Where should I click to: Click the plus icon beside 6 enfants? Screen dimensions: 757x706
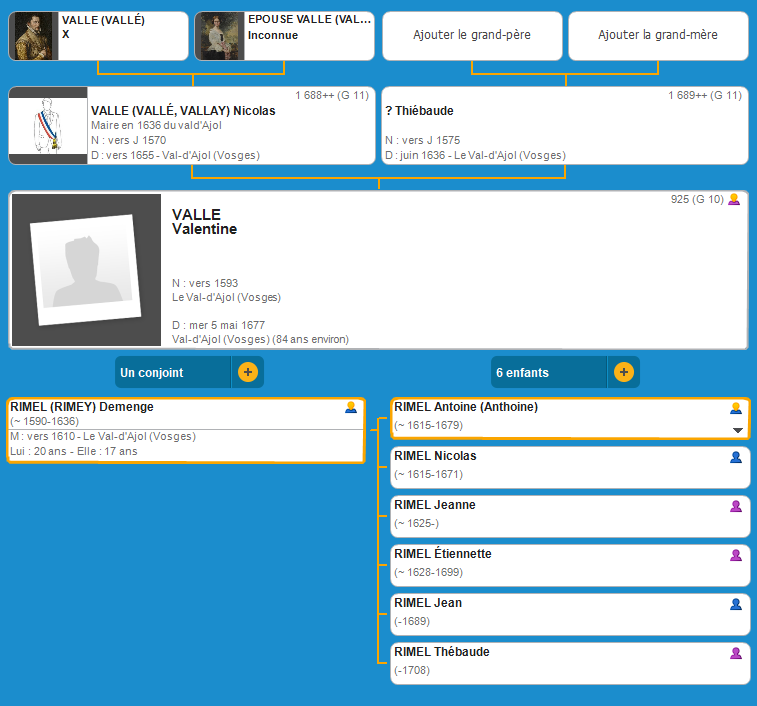coord(623,372)
